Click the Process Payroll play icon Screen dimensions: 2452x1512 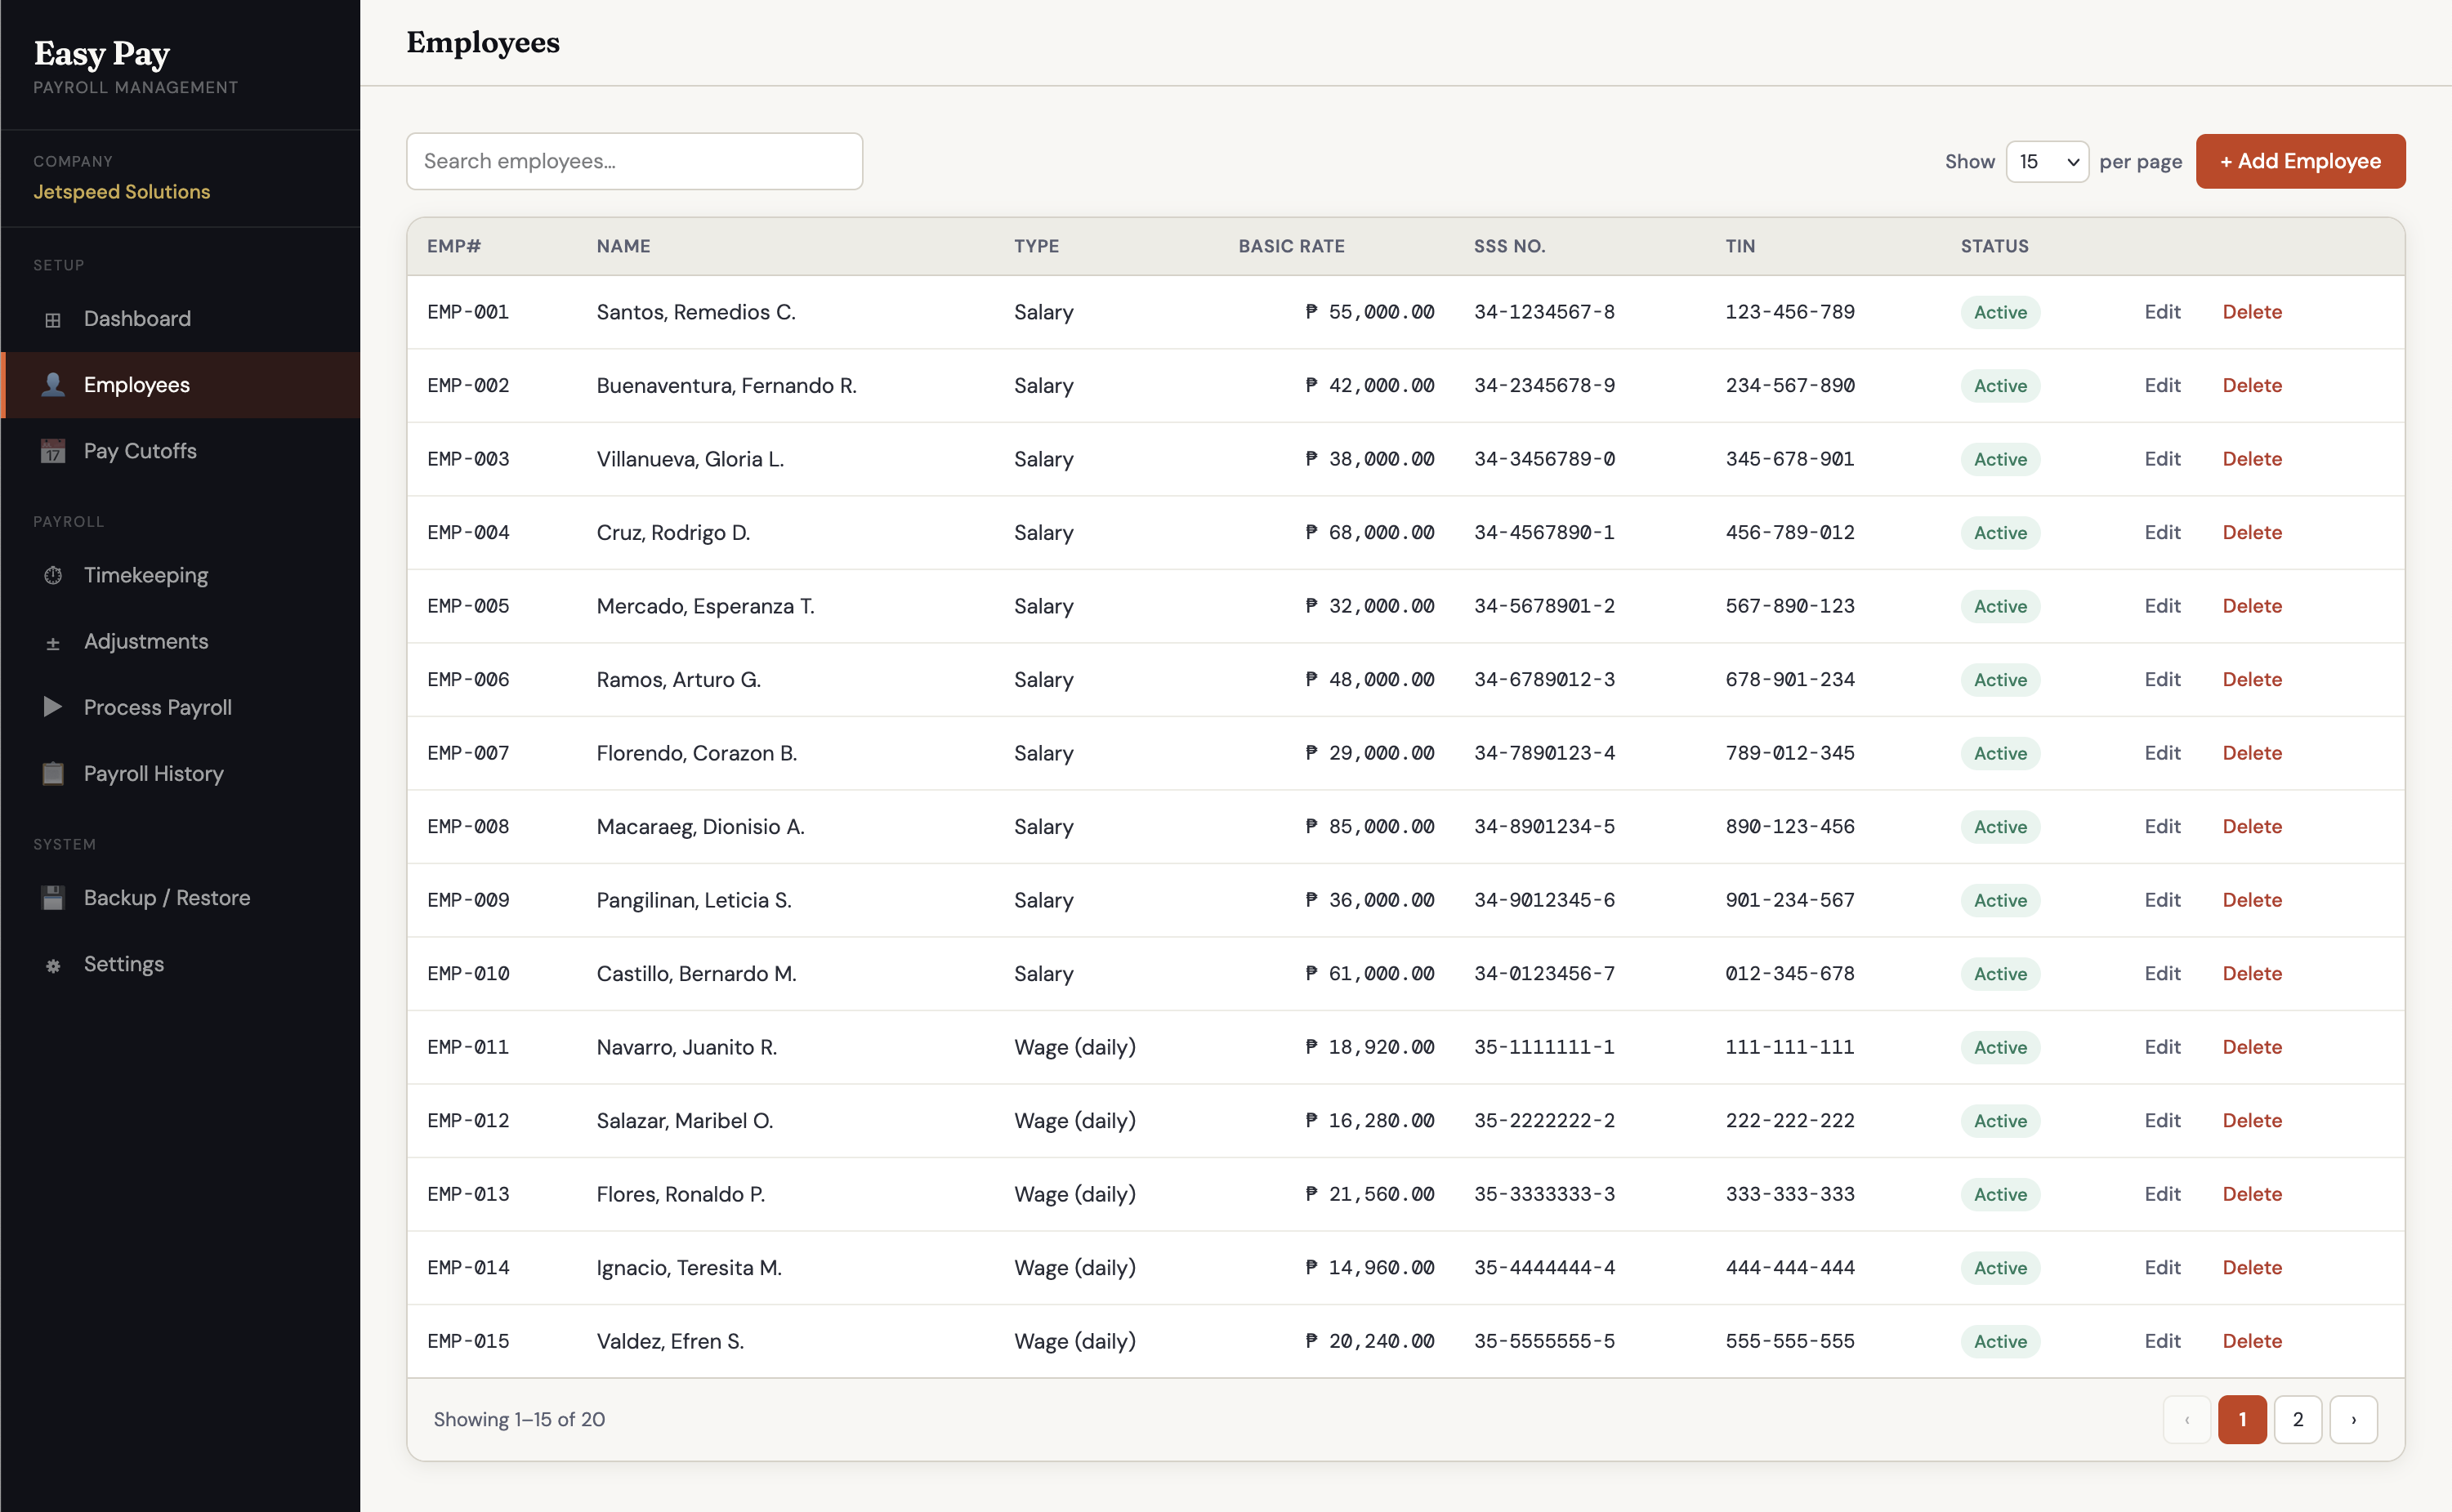pos(53,707)
